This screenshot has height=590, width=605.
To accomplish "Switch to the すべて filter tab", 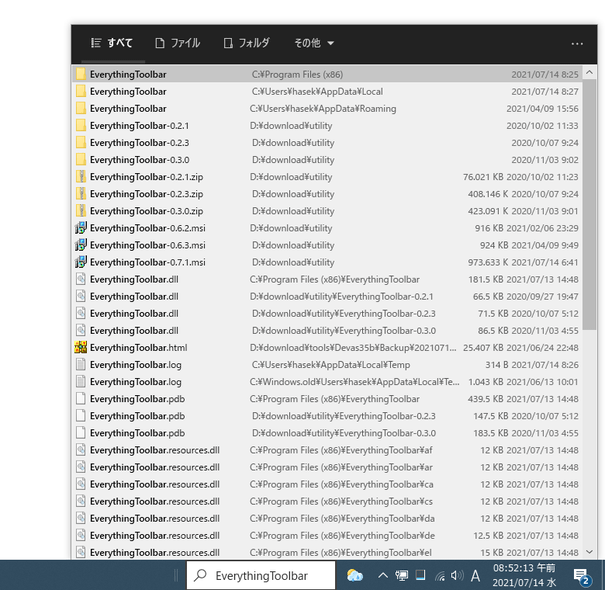I will pyautogui.click(x=112, y=43).
